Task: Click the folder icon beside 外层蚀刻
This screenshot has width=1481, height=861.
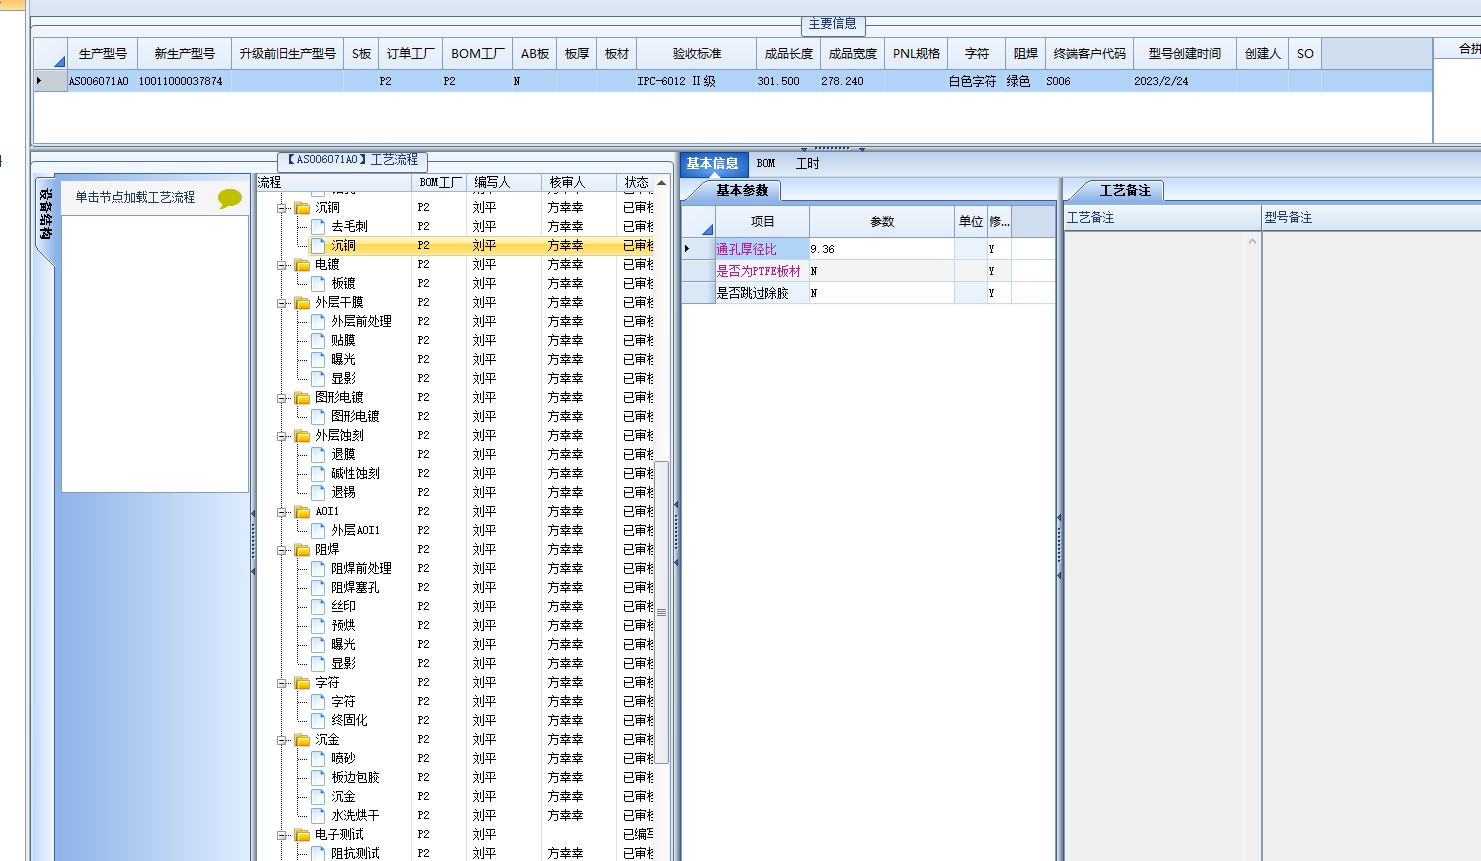Action: [302, 436]
